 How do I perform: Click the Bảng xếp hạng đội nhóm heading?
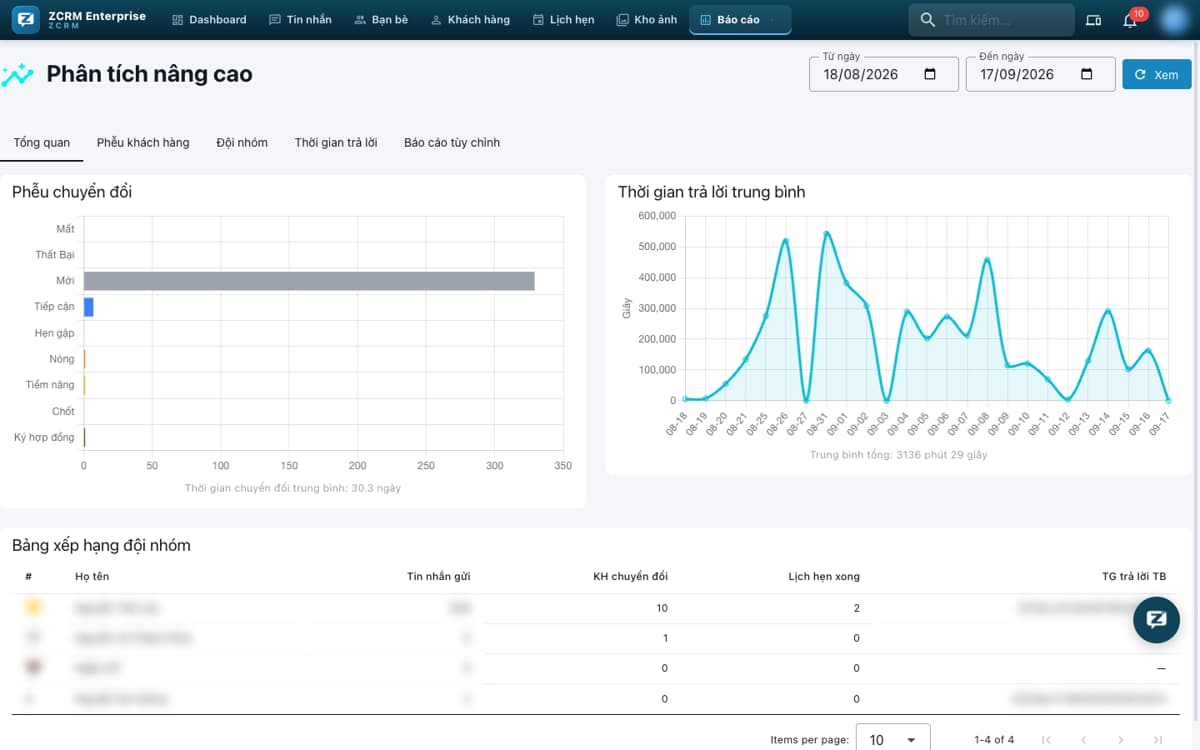[101, 545]
